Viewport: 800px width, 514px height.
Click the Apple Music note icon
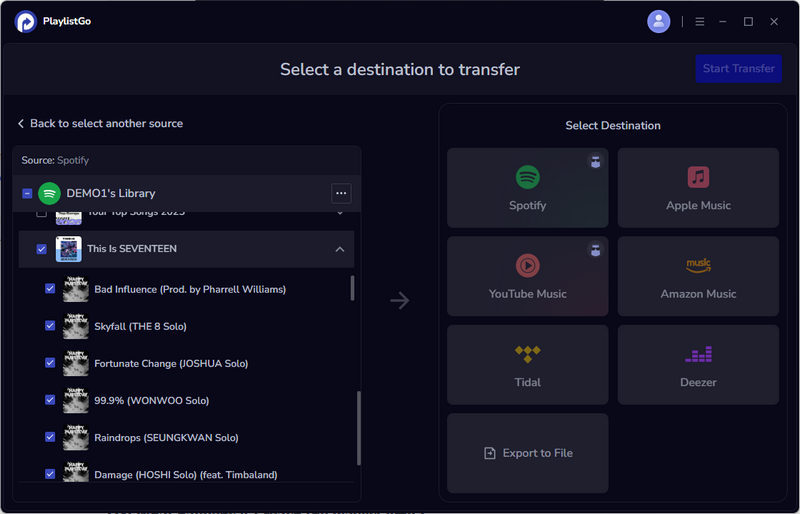pyautogui.click(x=698, y=177)
